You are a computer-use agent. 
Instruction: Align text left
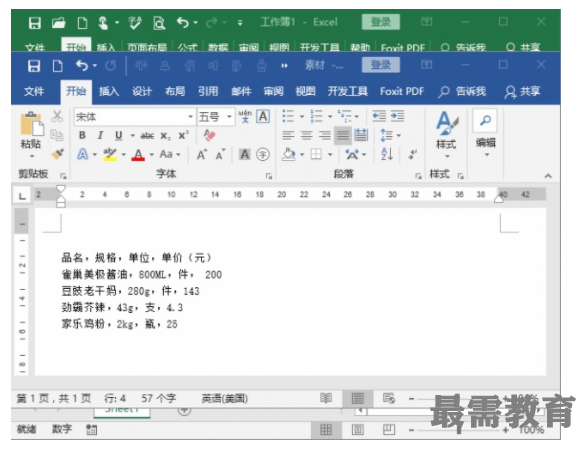click(288, 135)
